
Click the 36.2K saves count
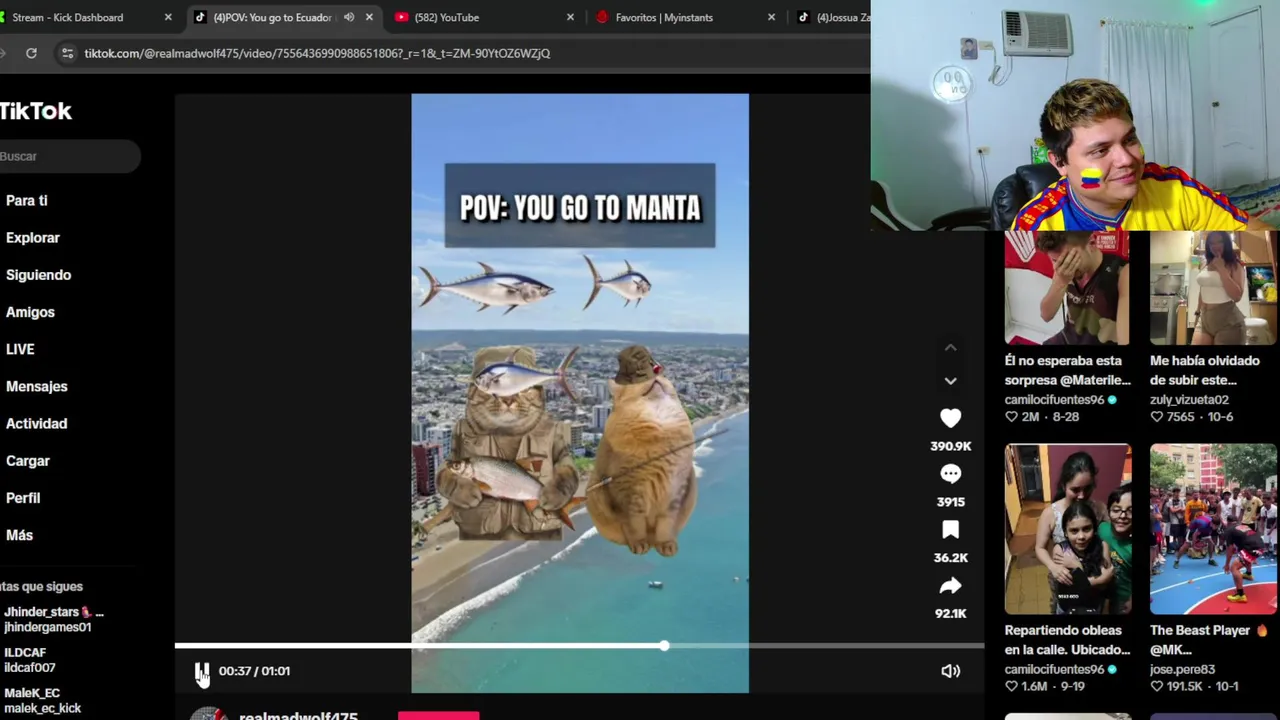coord(950,558)
